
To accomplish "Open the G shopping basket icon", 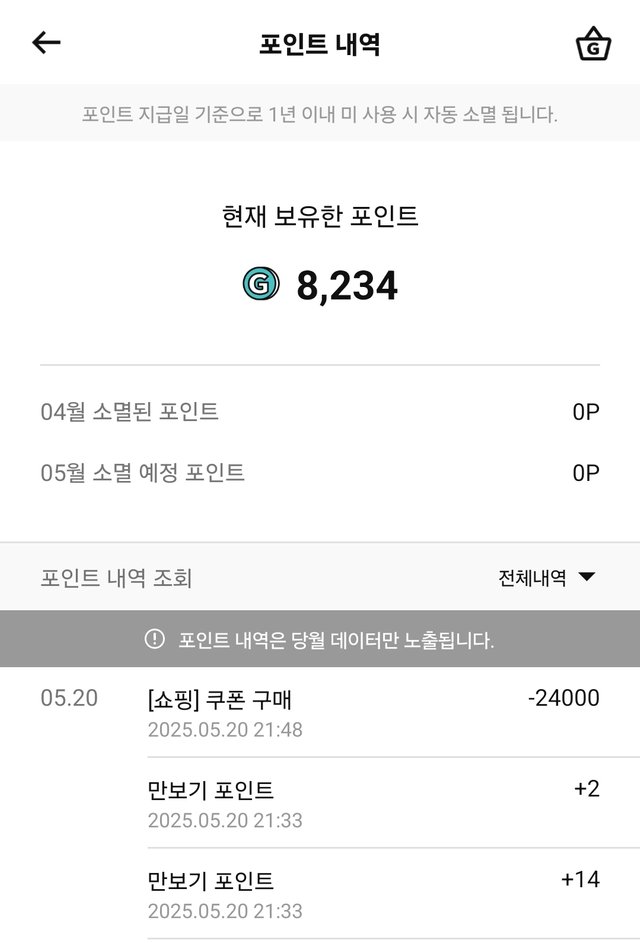I will (x=593, y=44).
